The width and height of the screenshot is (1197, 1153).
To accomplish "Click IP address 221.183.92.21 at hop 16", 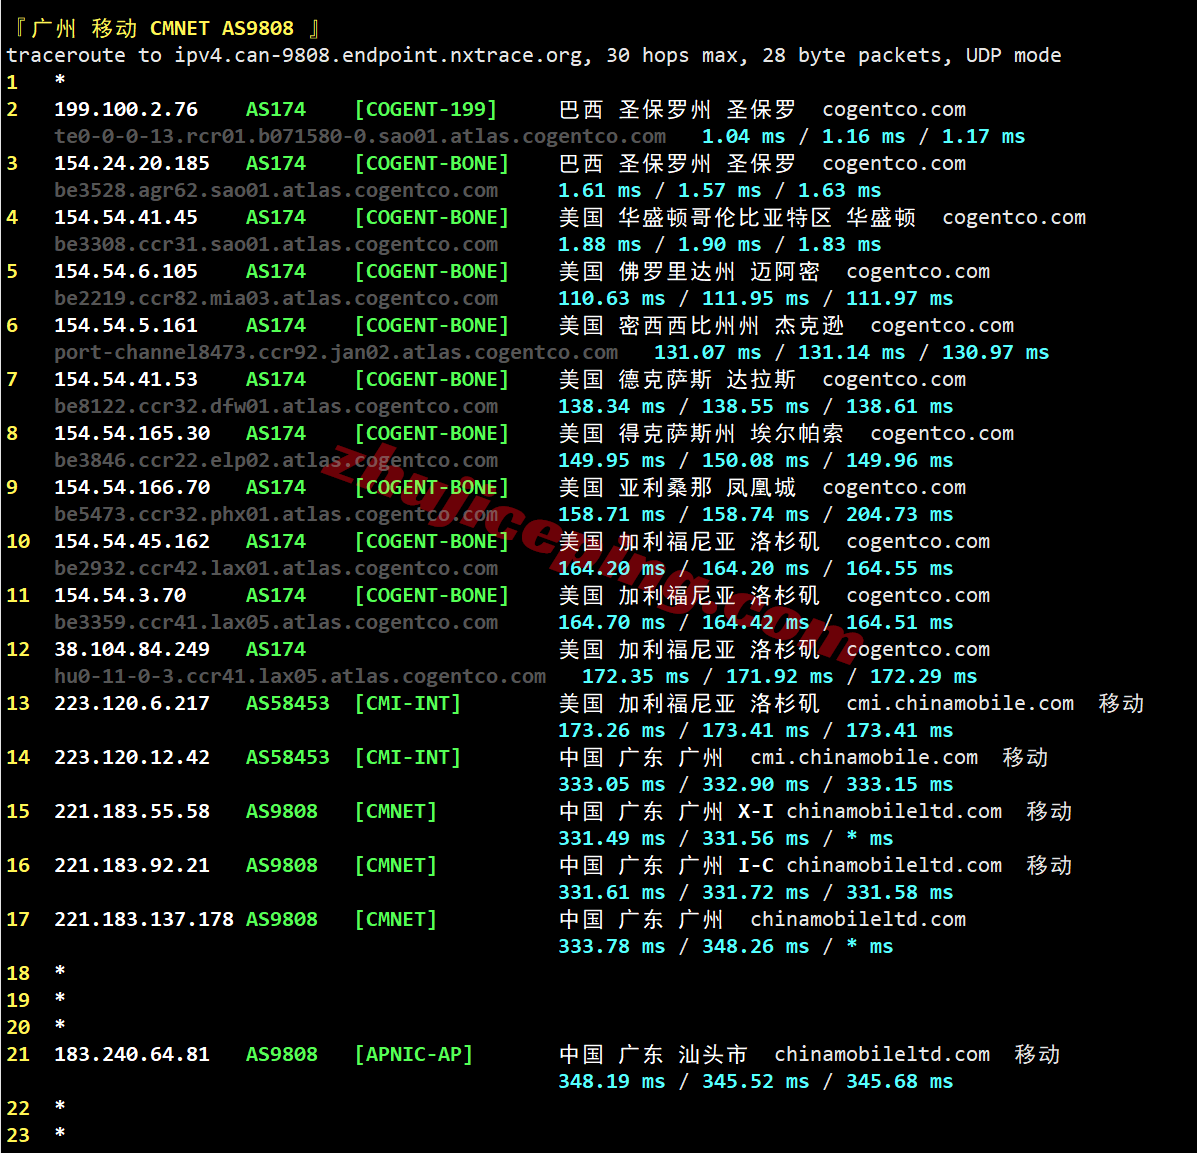I will (x=132, y=865).
